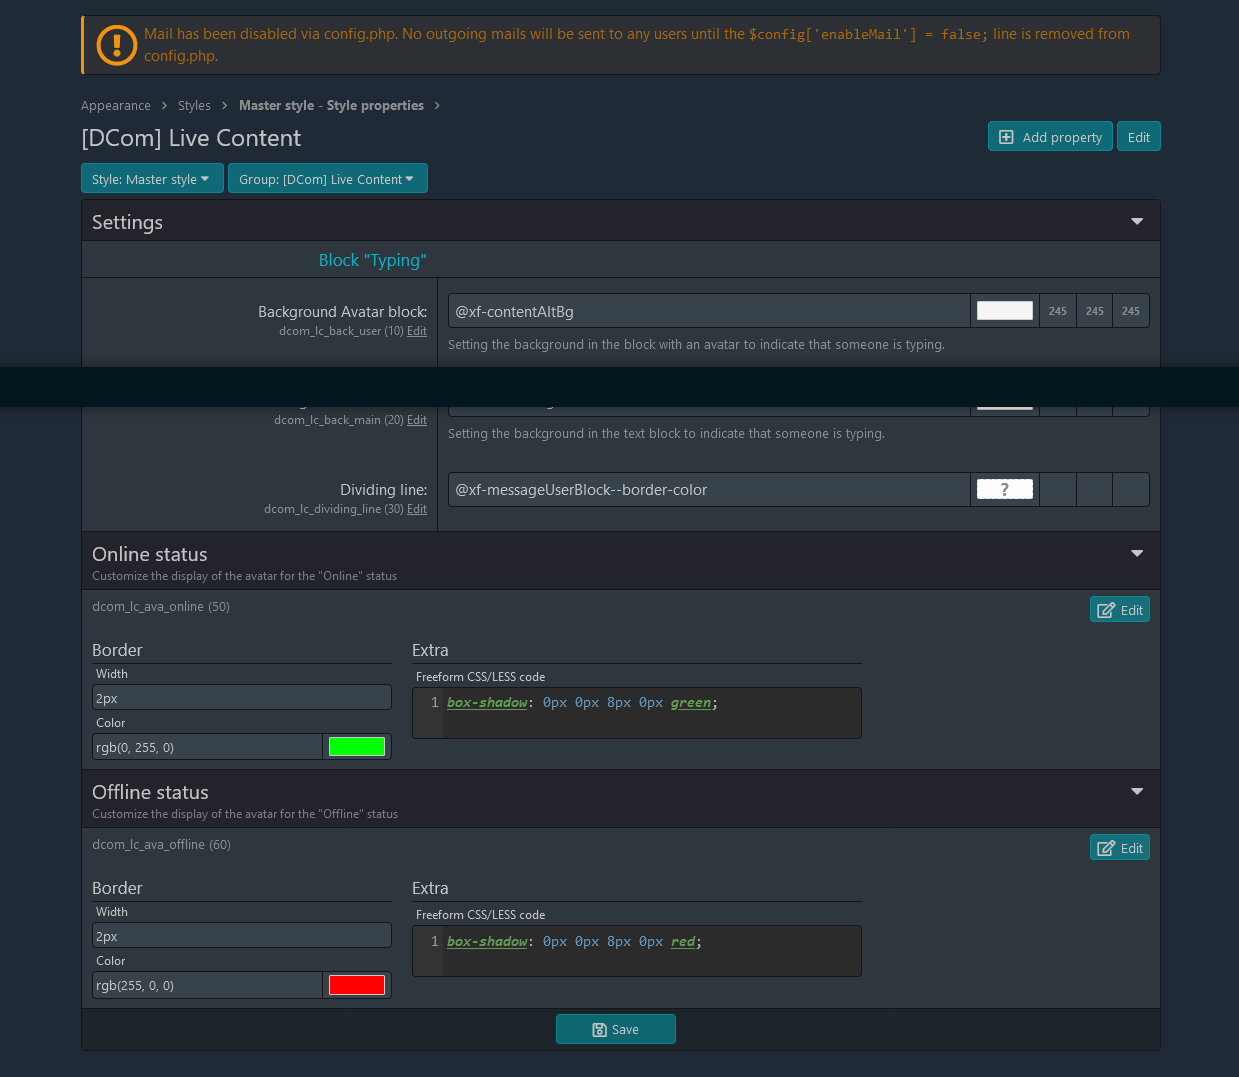The image size is (1239, 1077).
Task: Edit the dcom_lc_back_user property
Action: pyautogui.click(x=417, y=330)
